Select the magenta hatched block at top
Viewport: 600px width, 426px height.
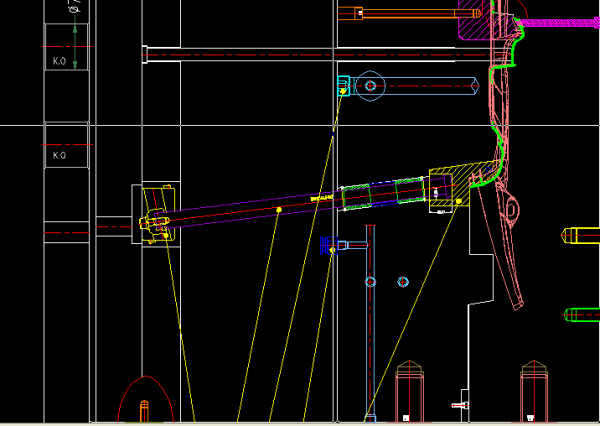point(475,20)
